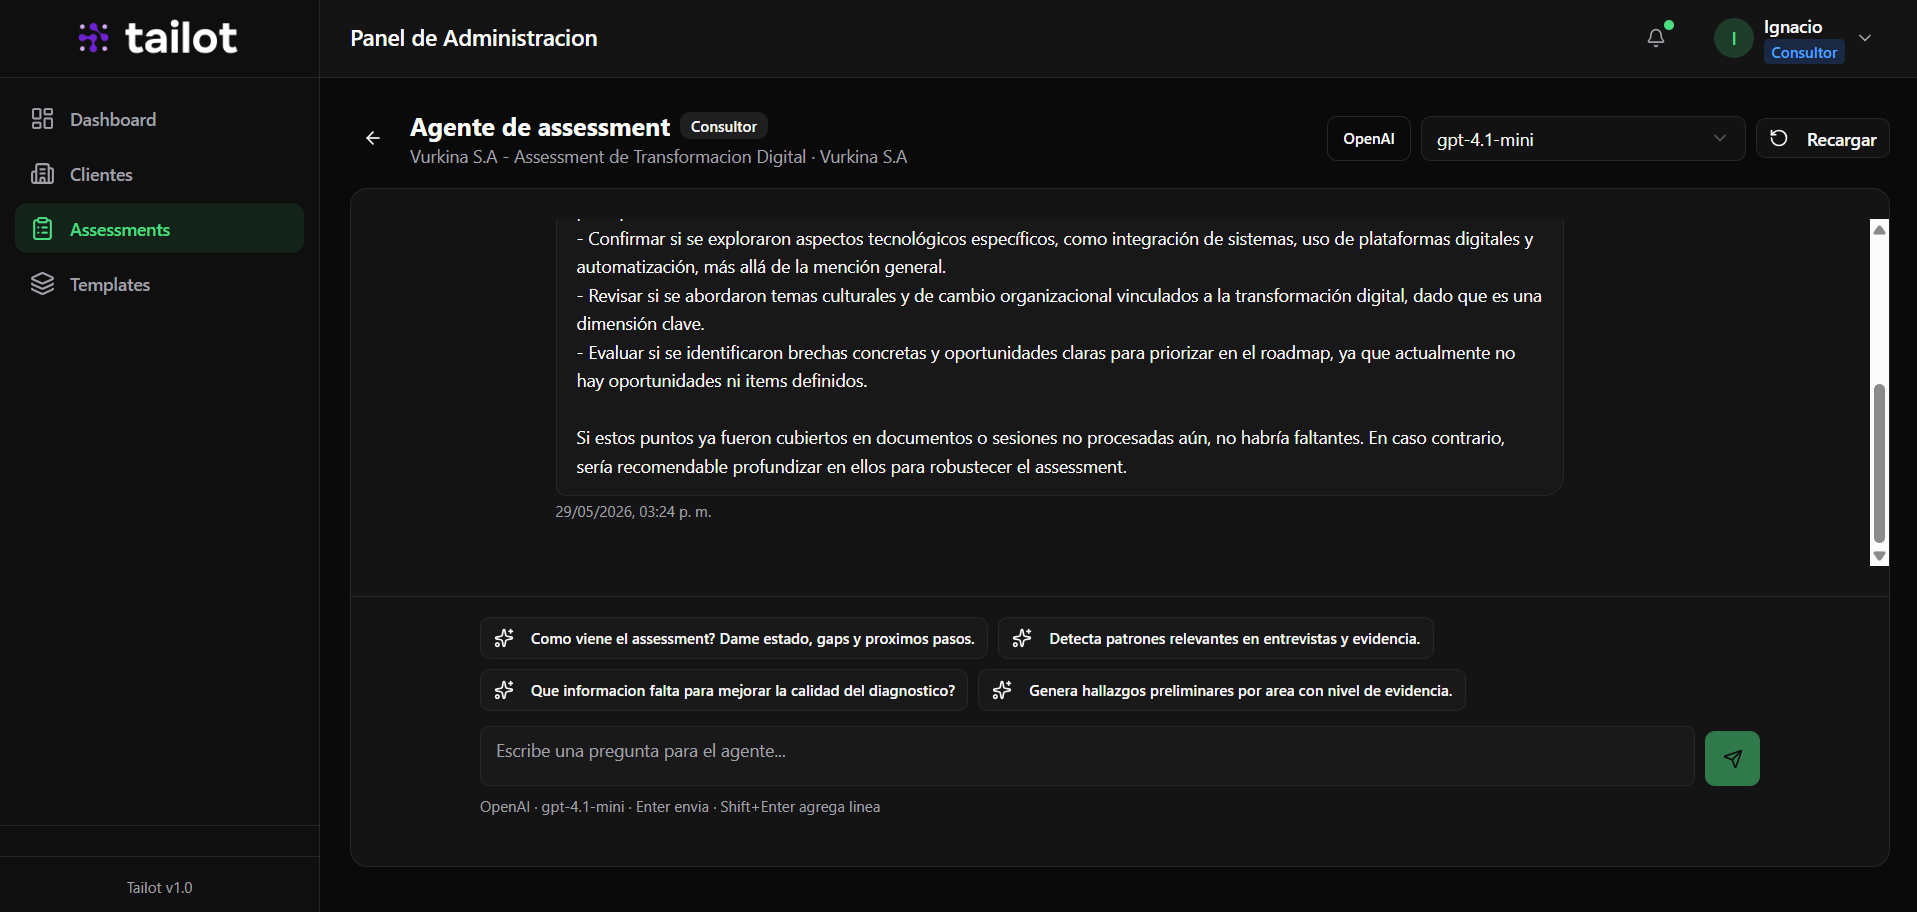Click the Recargar button
1917x912 pixels.
[1822, 139]
